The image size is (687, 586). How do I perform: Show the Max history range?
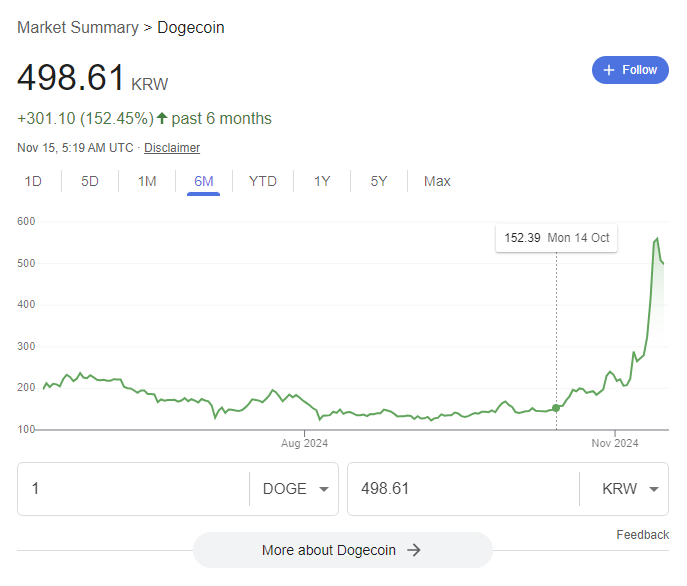click(x=437, y=181)
